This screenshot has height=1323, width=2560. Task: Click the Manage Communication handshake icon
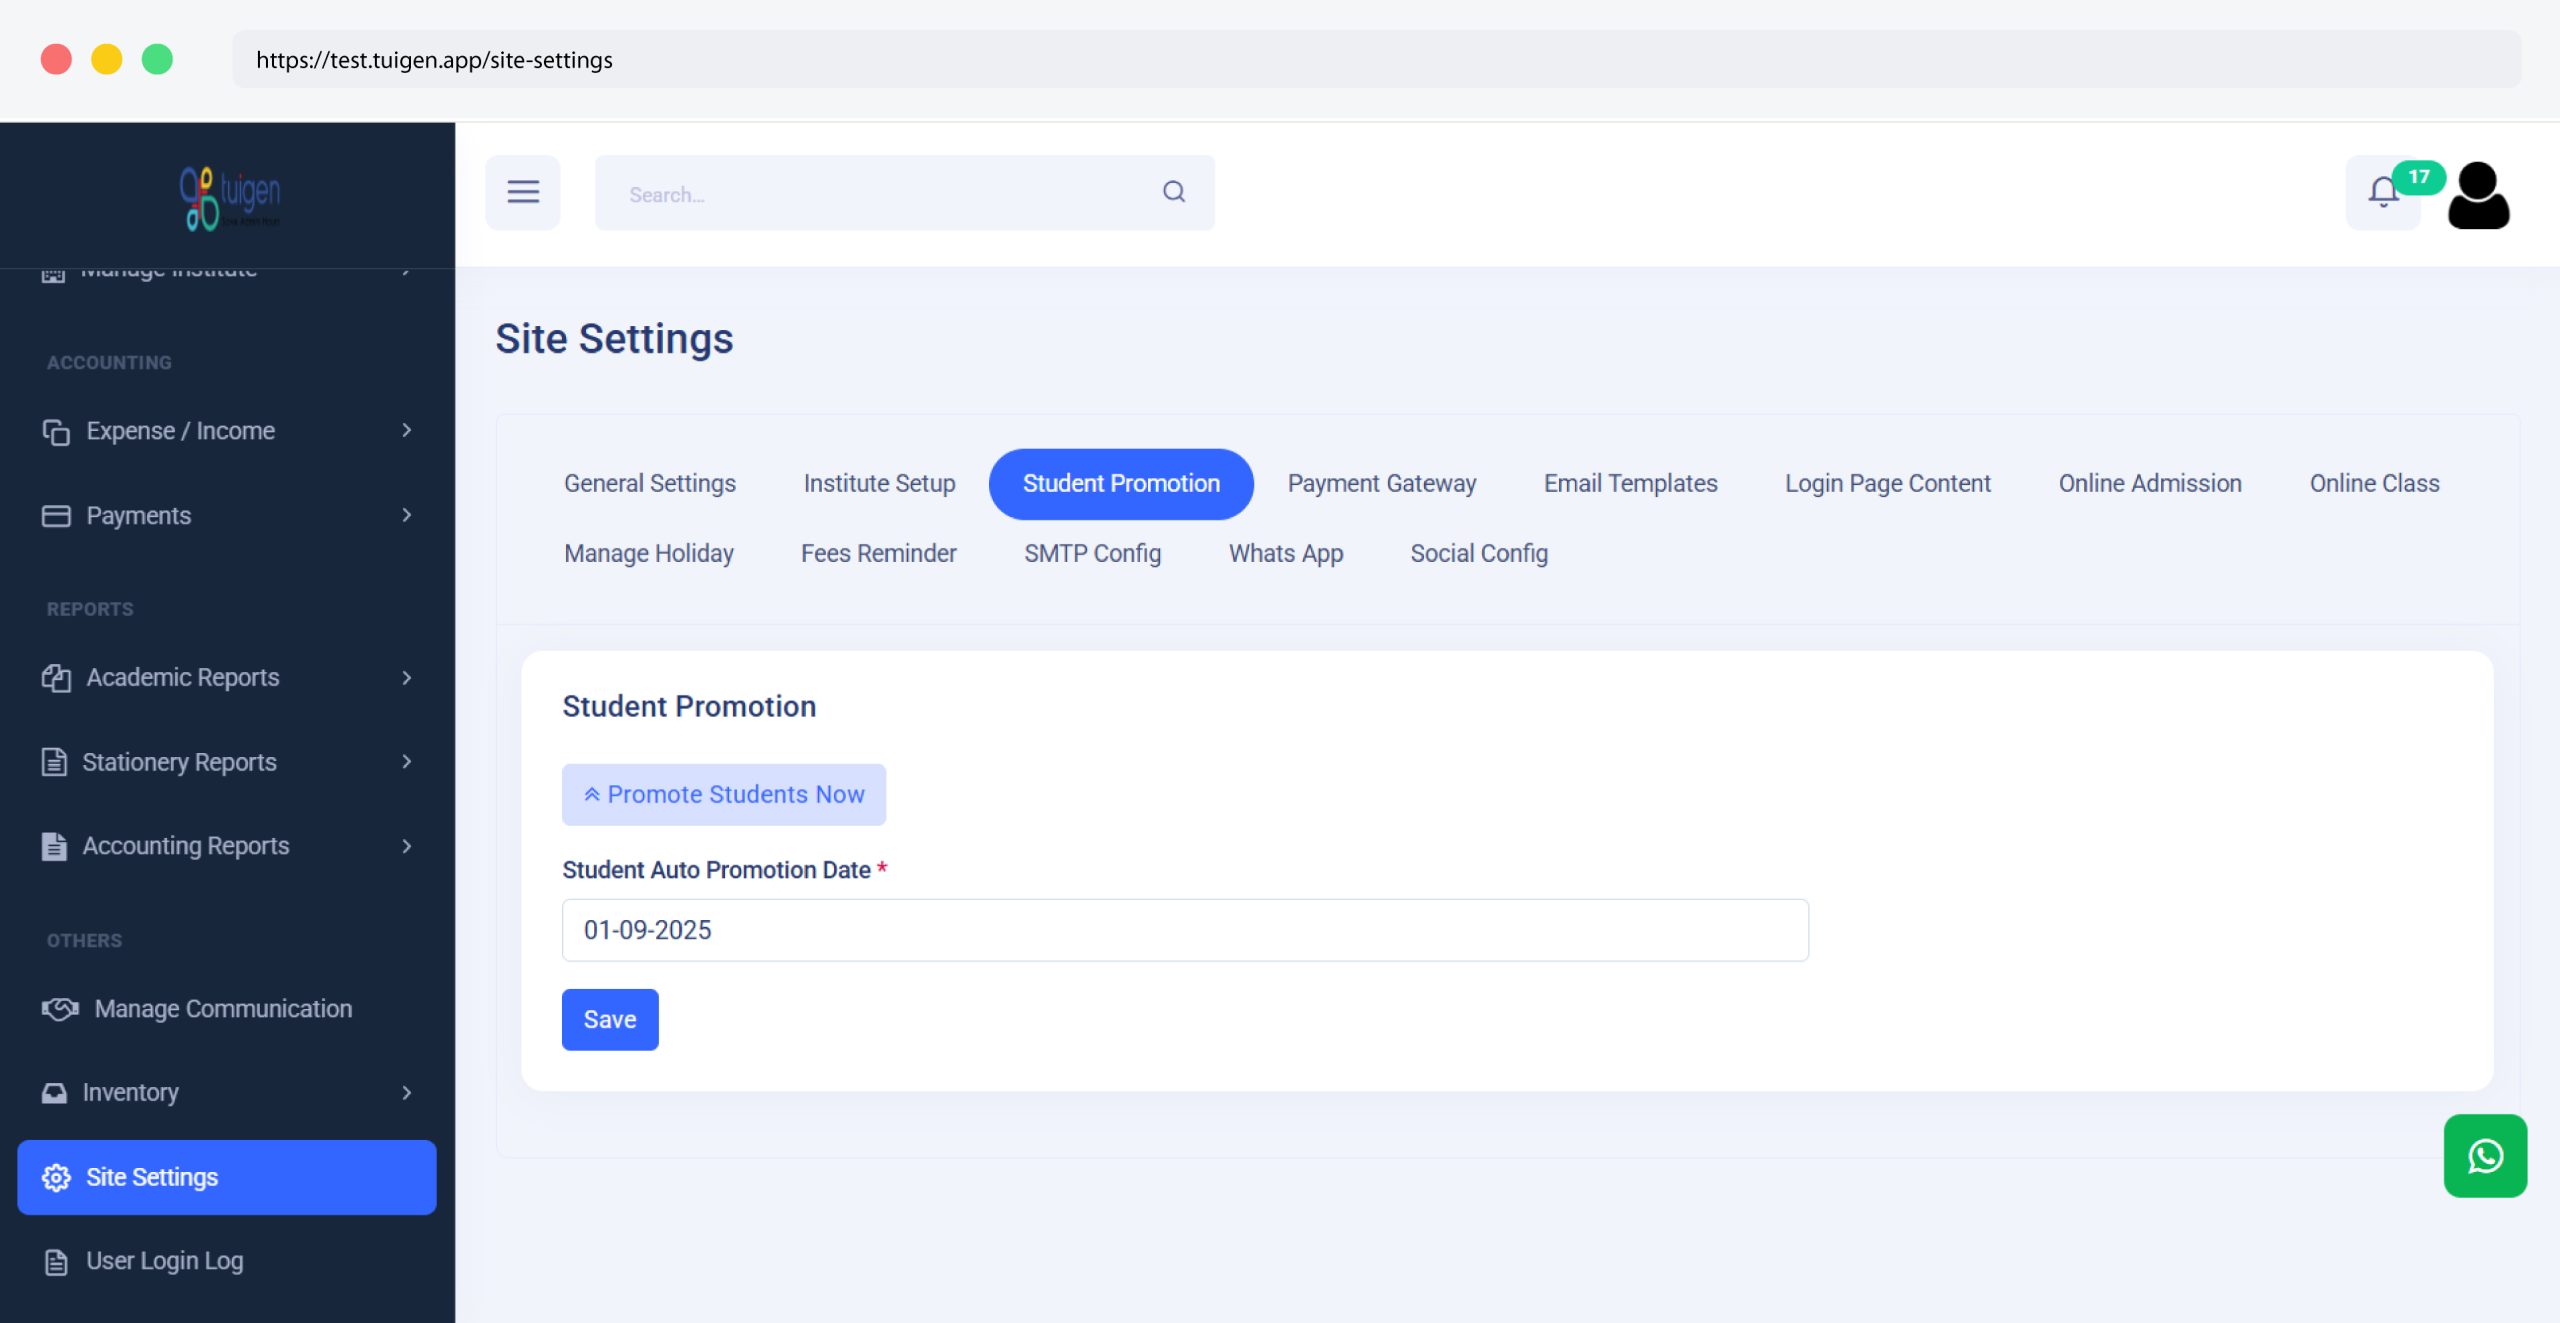(60, 1008)
